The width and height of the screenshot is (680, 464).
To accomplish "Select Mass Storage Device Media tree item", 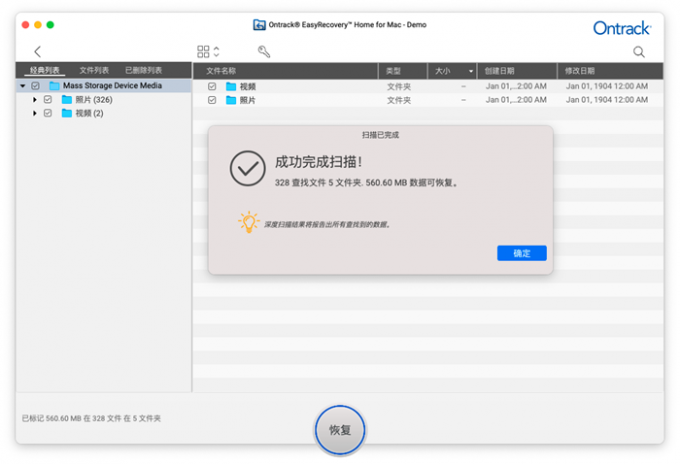I will tap(104, 86).
